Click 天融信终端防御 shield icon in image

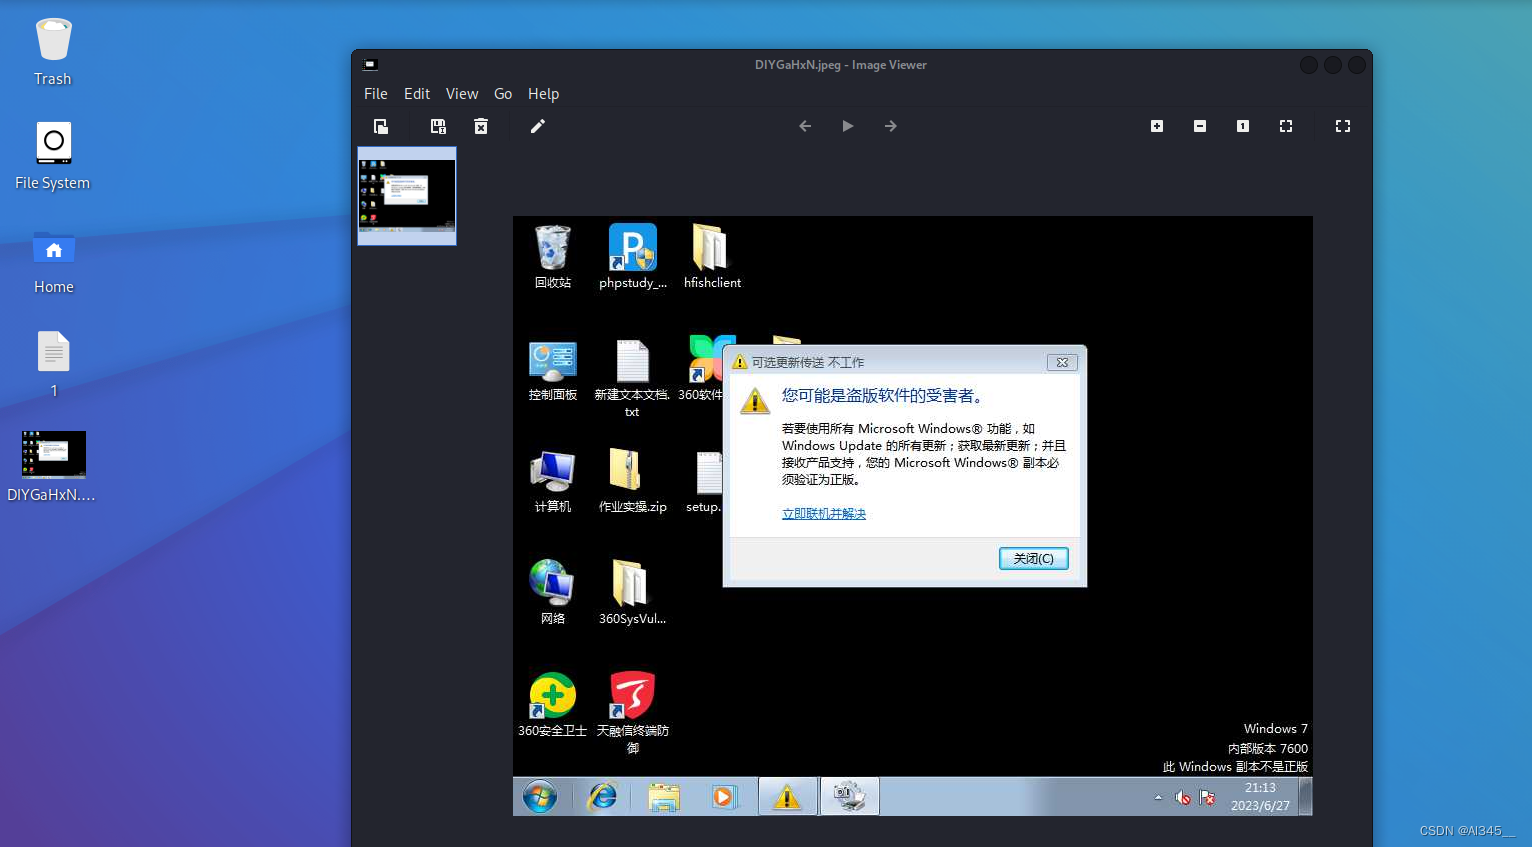coord(633,712)
